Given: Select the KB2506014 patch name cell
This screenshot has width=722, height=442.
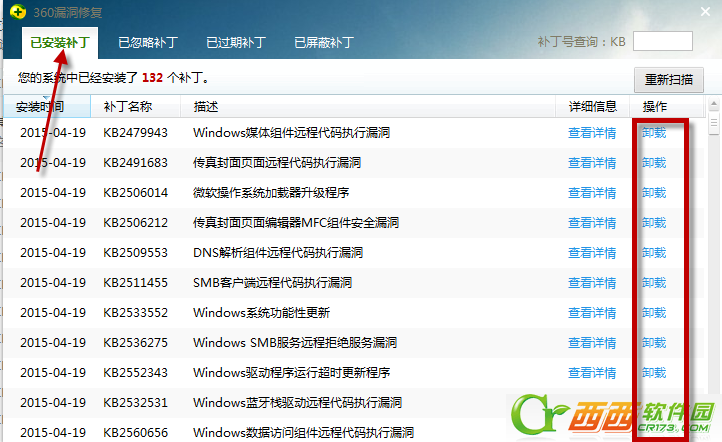Looking at the screenshot, I should click(x=135, y=193).
